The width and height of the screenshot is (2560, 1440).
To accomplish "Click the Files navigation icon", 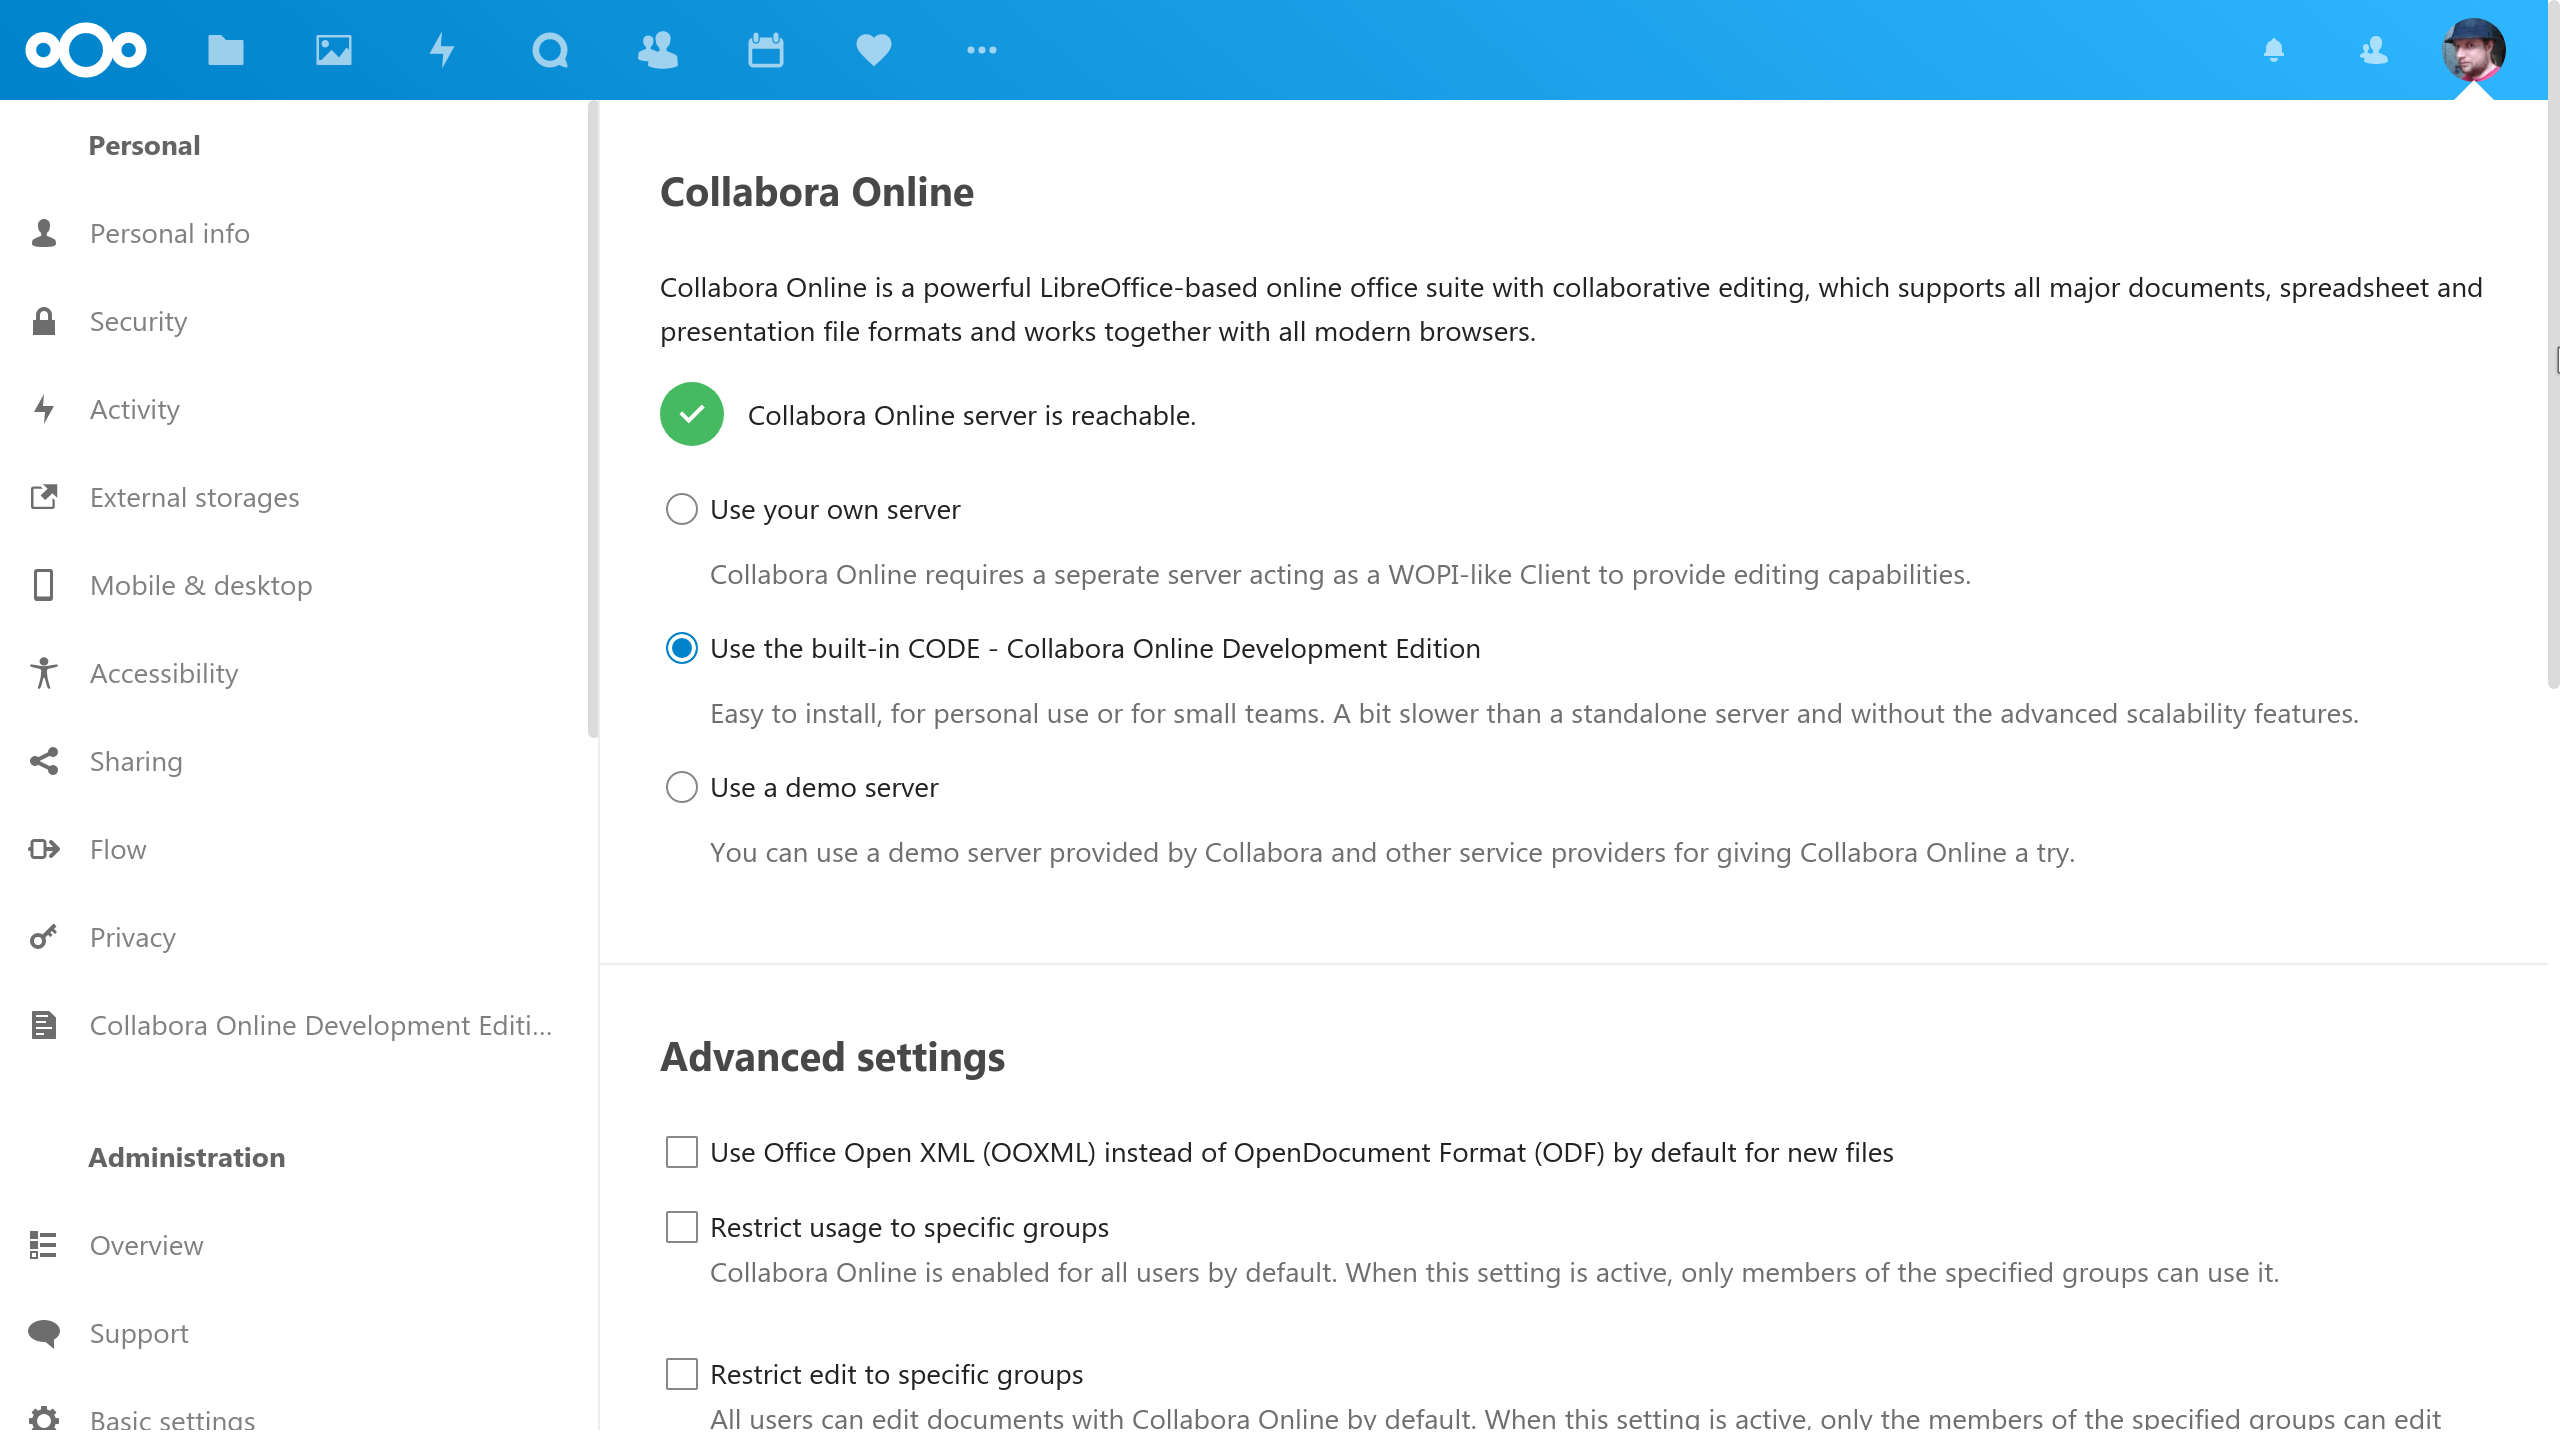I will (x=225, y=49).
